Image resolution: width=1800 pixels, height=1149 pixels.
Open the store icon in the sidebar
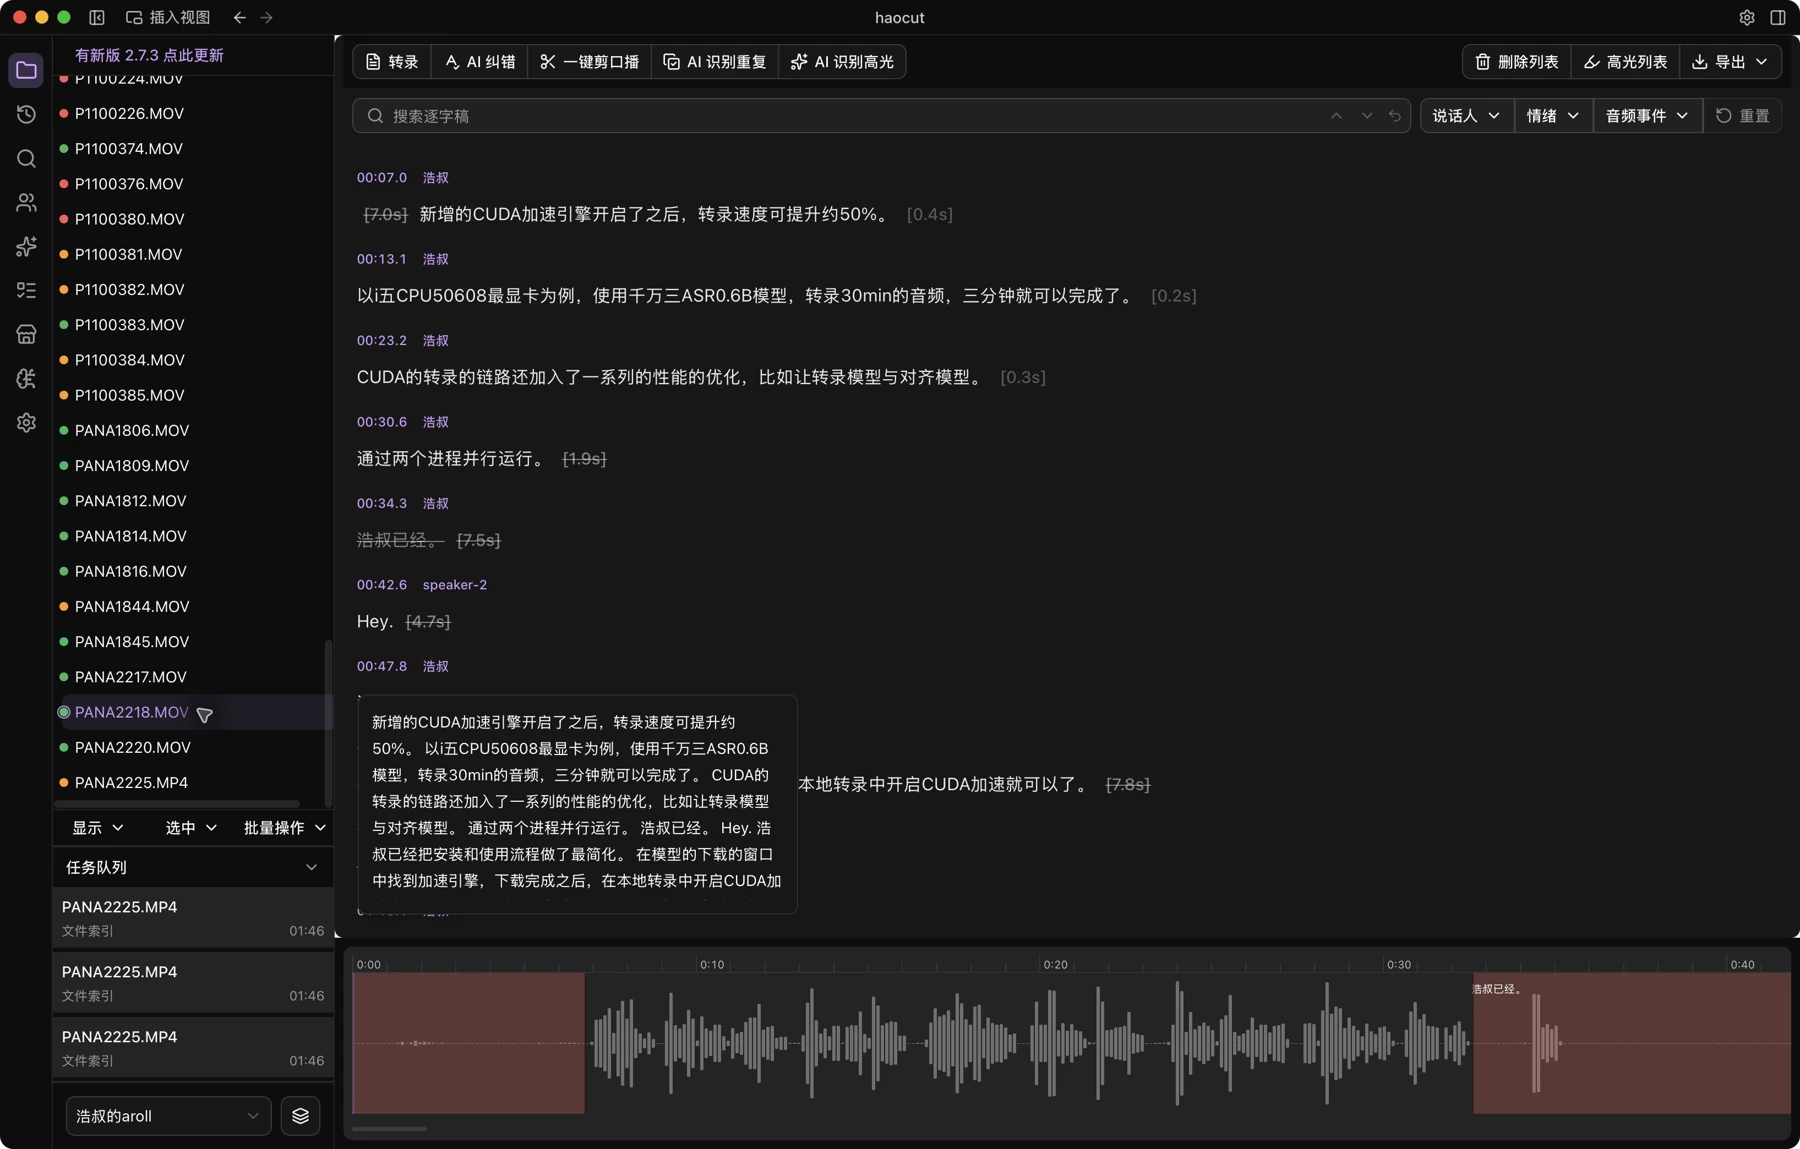point(26,335)
